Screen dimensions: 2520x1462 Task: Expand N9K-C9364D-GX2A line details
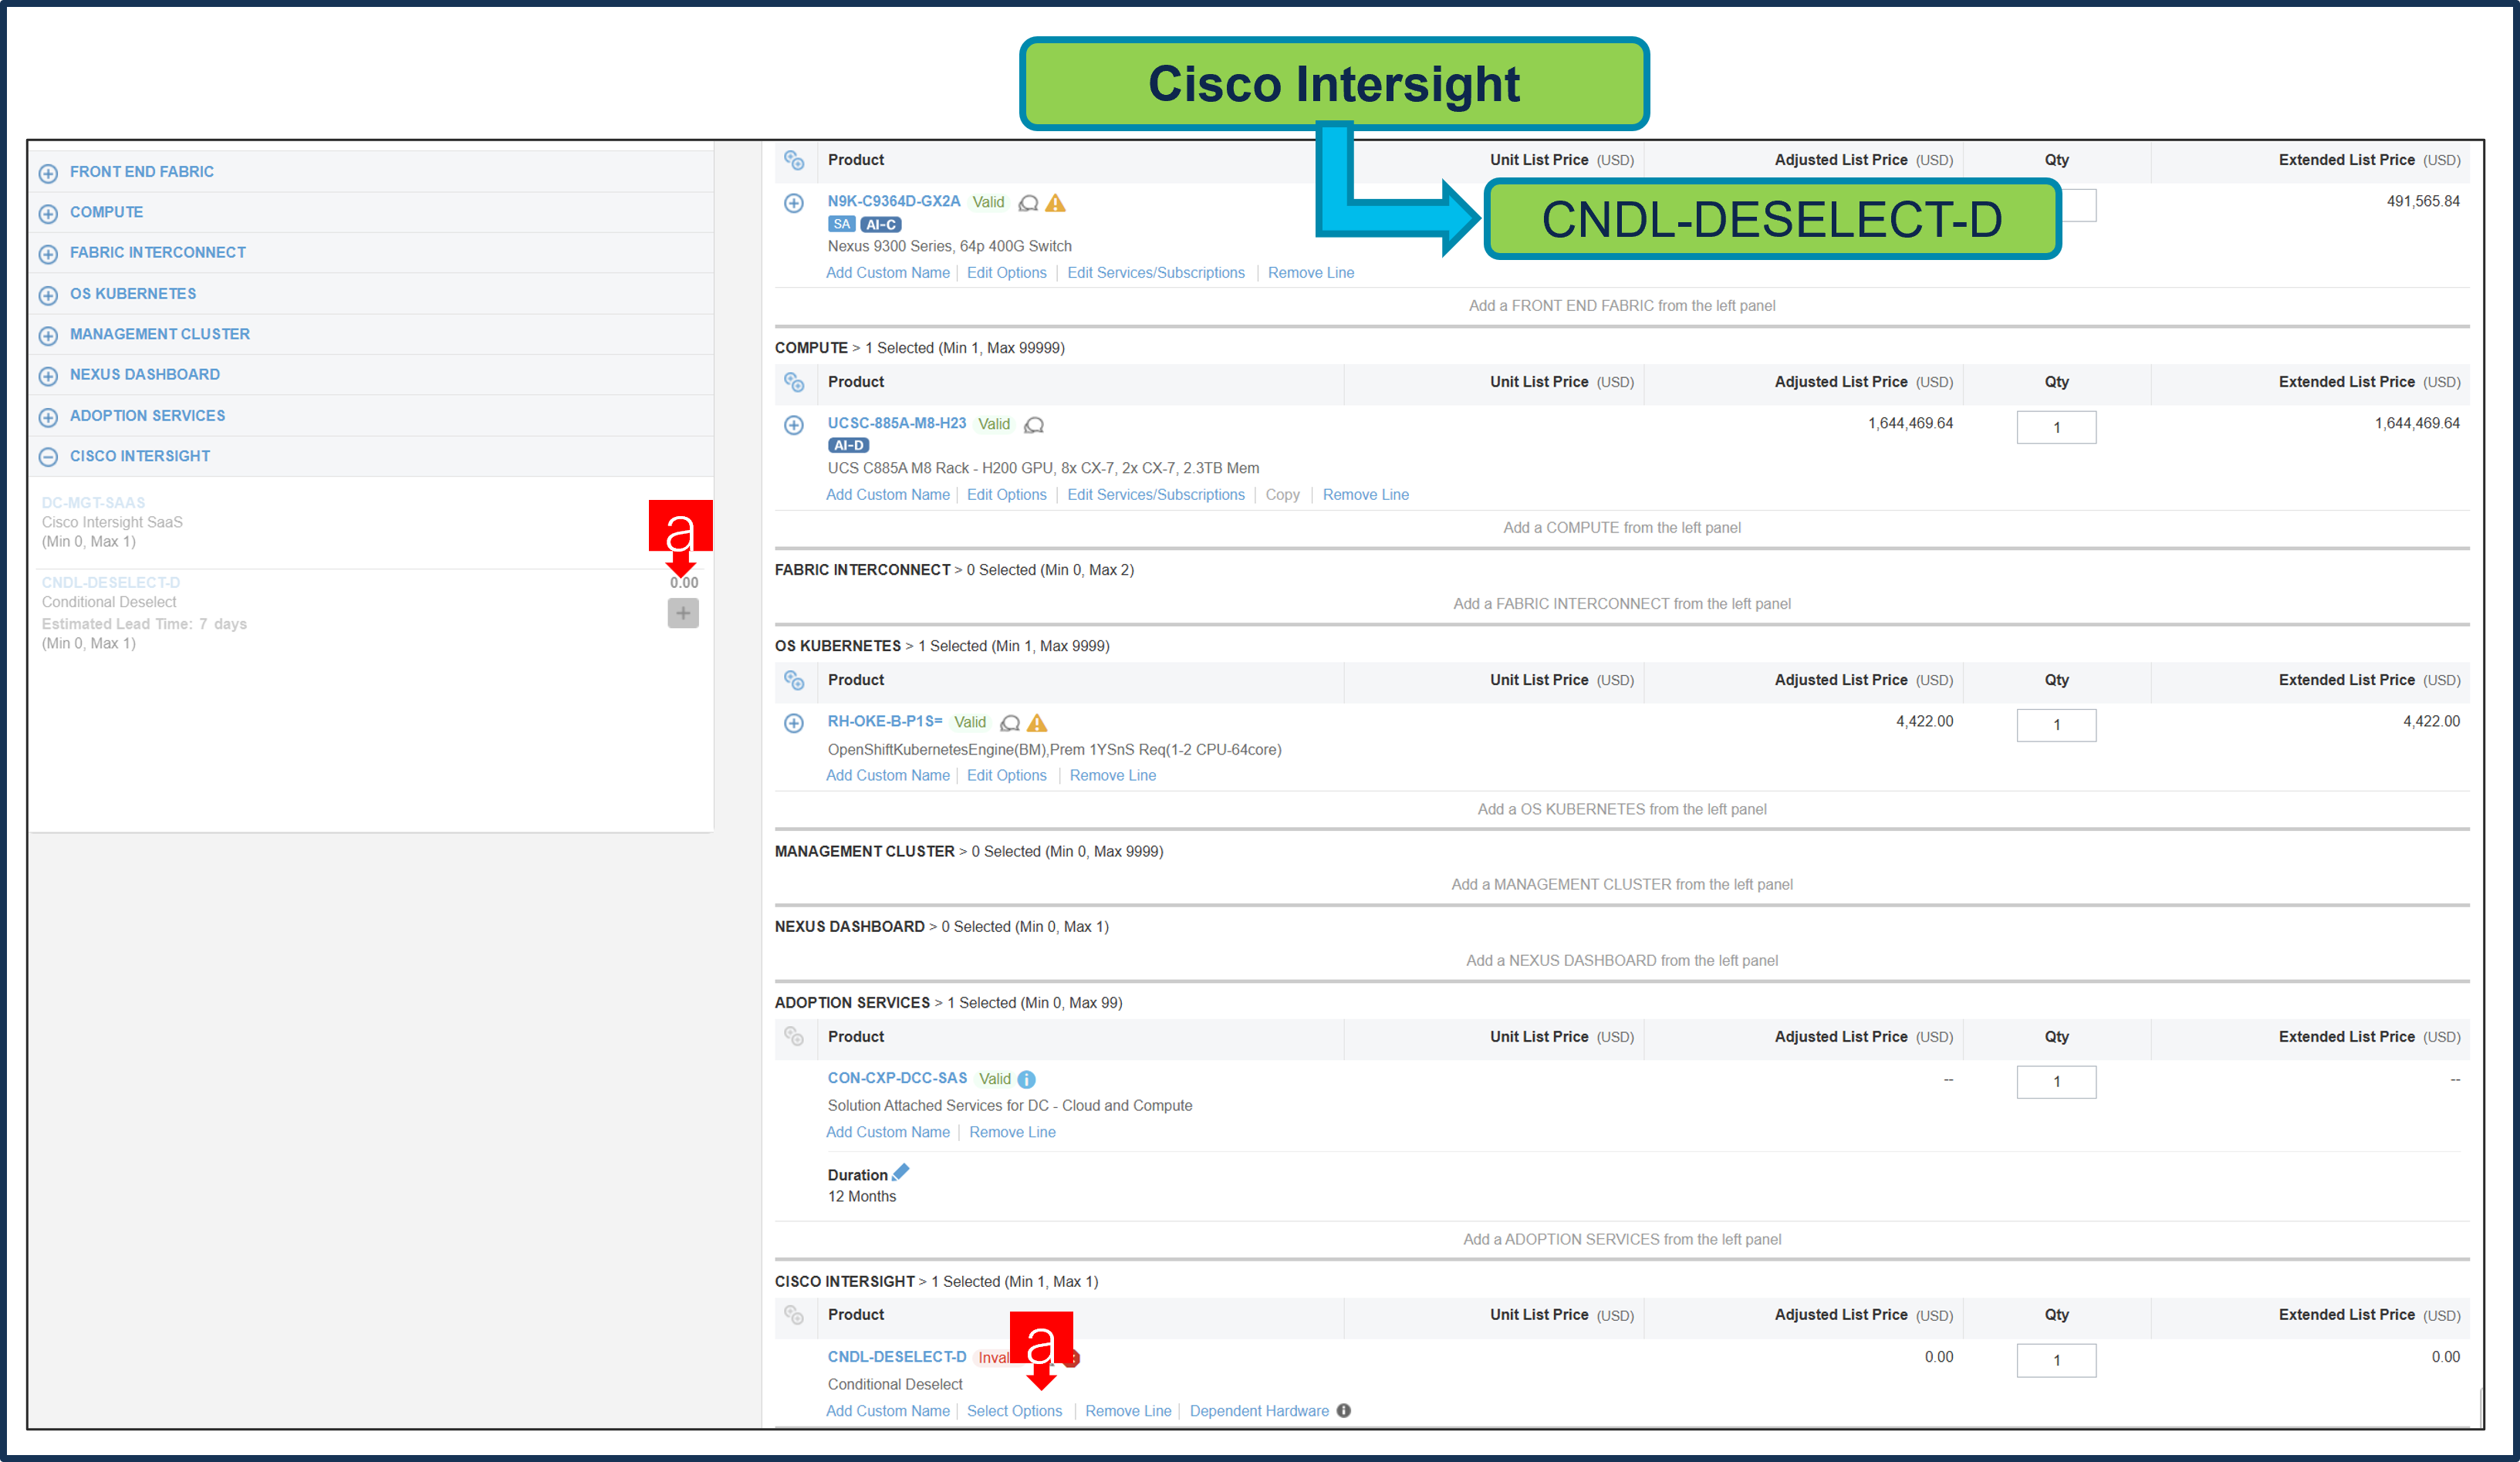[794, 203]
